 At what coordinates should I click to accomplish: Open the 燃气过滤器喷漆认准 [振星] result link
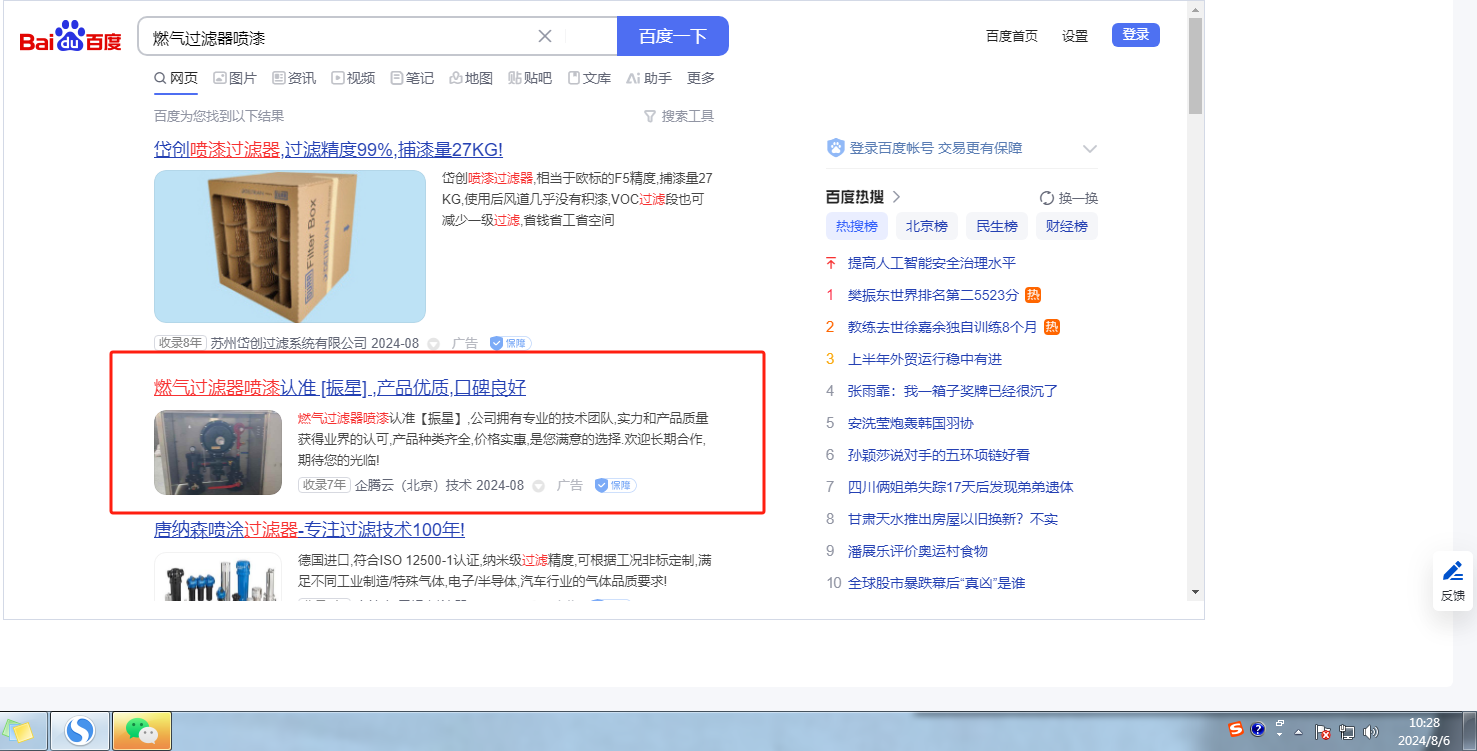(x=340, y=388)
